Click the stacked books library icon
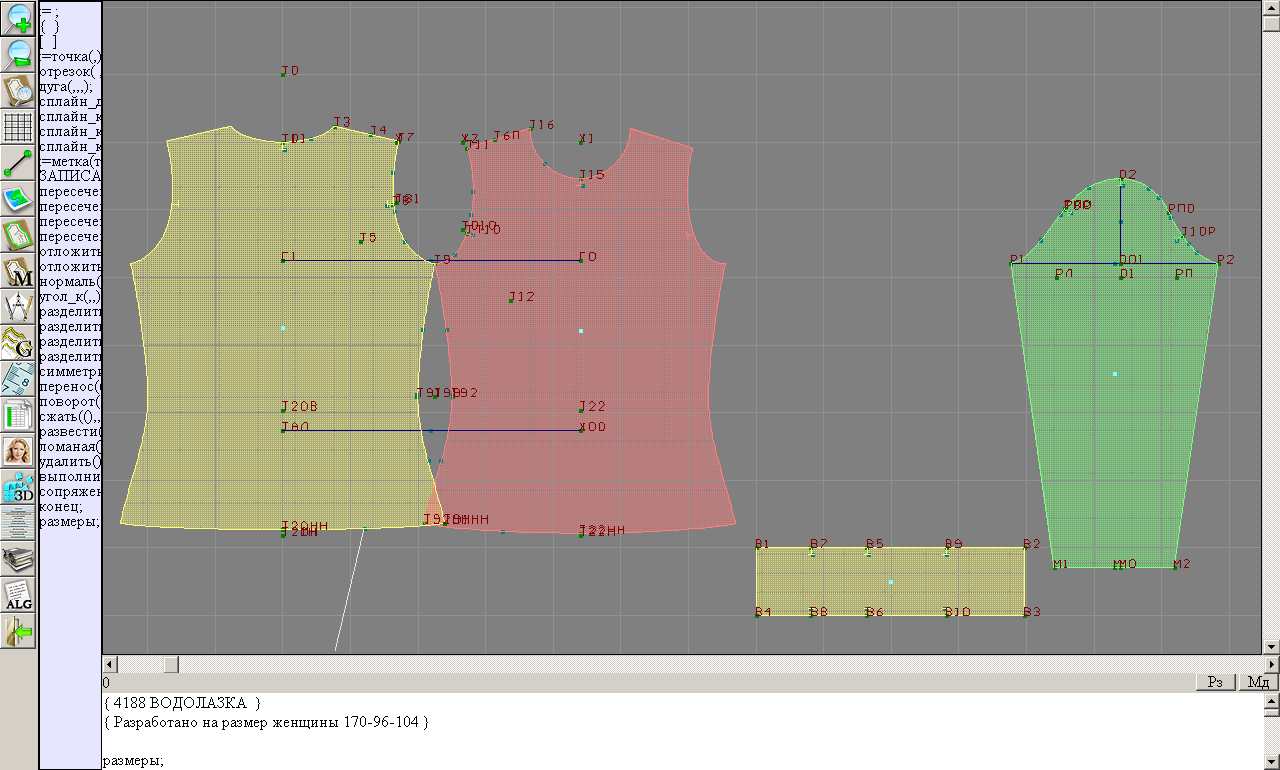 pos(19,559)
